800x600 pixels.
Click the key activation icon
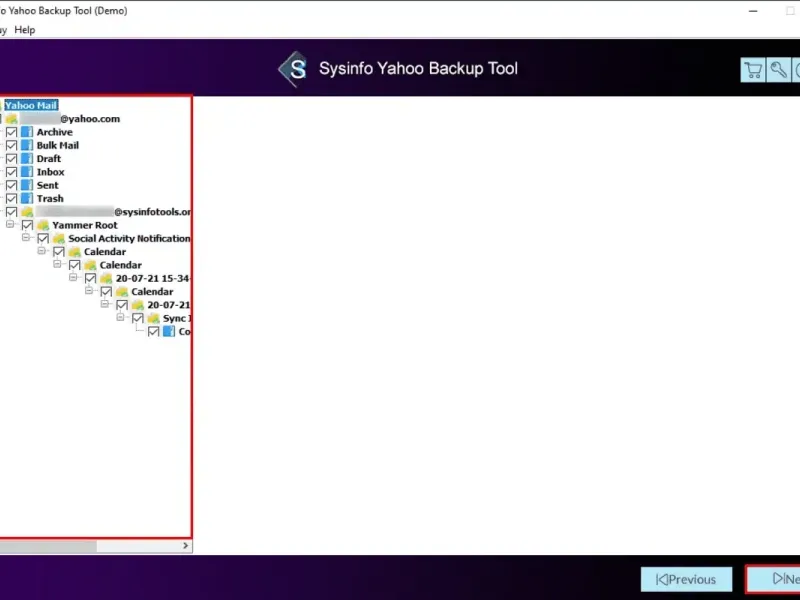point(779,70)
